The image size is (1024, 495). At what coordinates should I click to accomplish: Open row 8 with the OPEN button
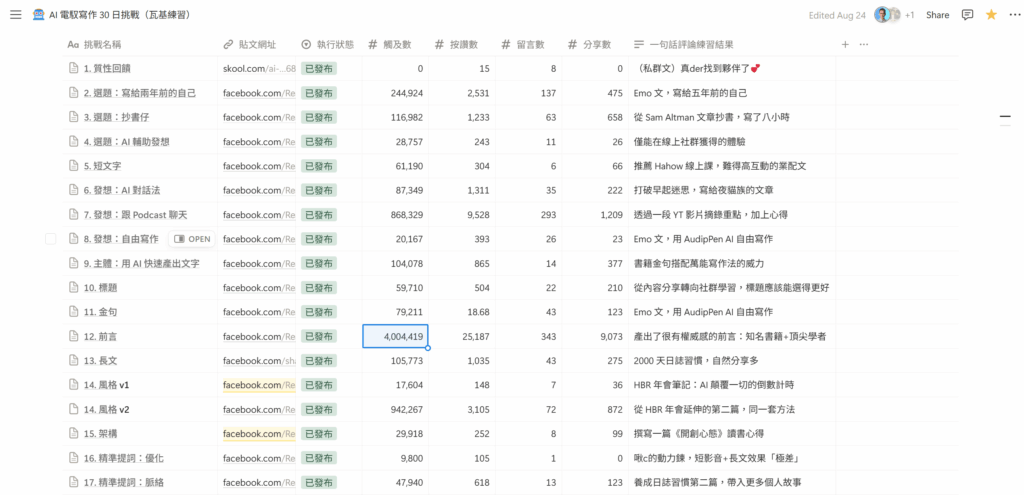point(192,239)
